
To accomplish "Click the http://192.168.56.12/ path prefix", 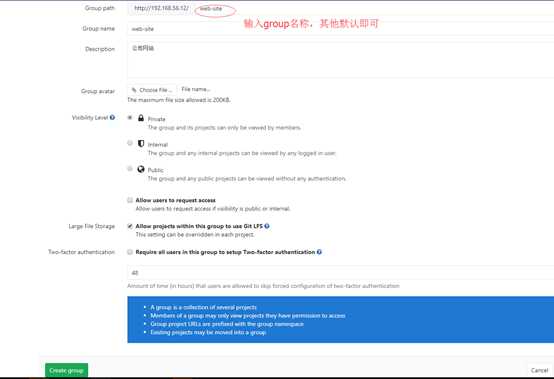I will (161, 8).
